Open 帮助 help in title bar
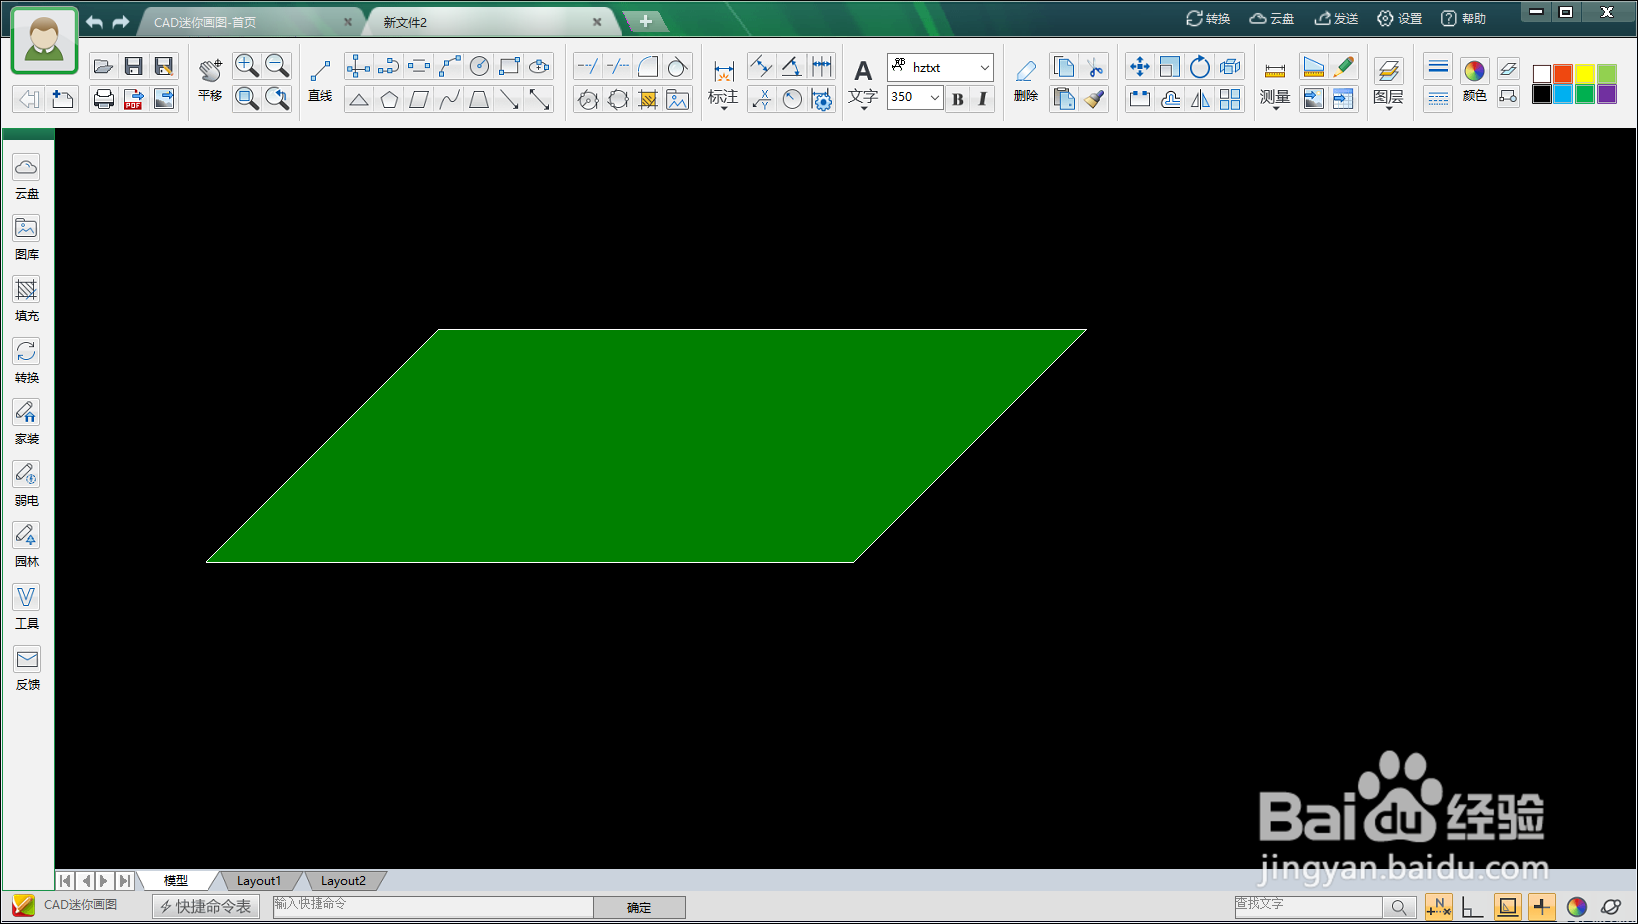 [1463, 19]
